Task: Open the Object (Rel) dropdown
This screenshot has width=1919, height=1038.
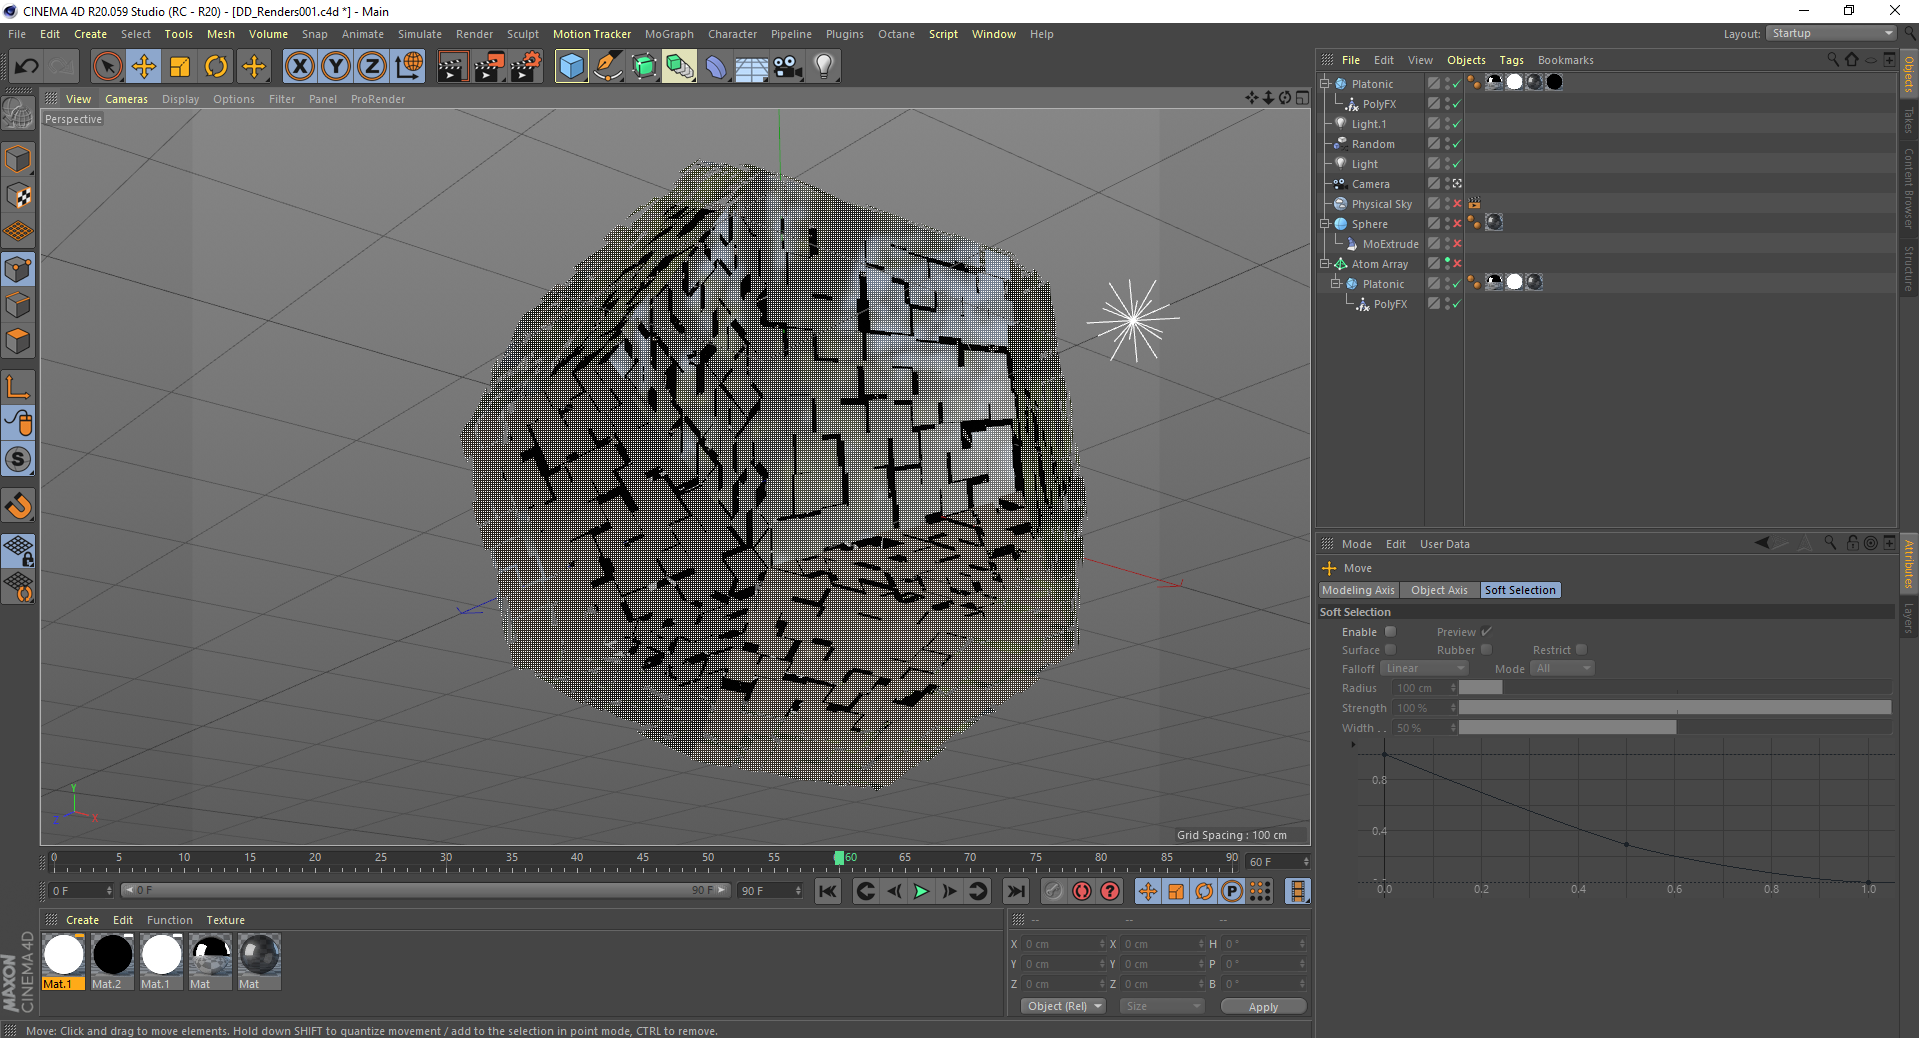Action: coord(1063,1006)
